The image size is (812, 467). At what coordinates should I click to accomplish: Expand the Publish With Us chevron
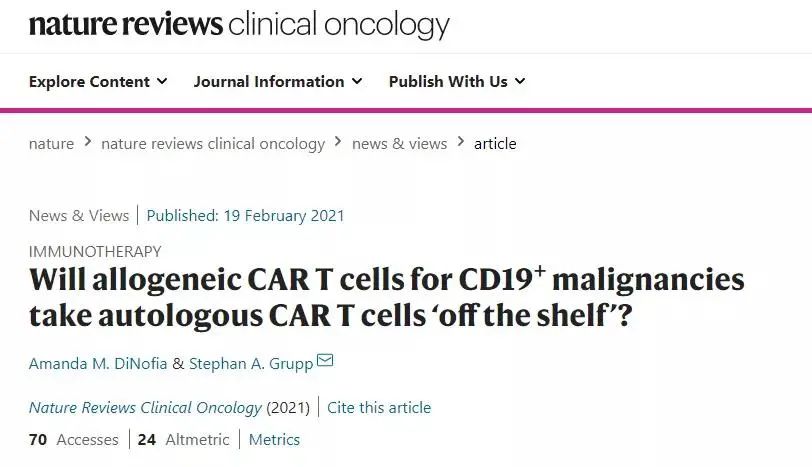(x=520, y=81)
